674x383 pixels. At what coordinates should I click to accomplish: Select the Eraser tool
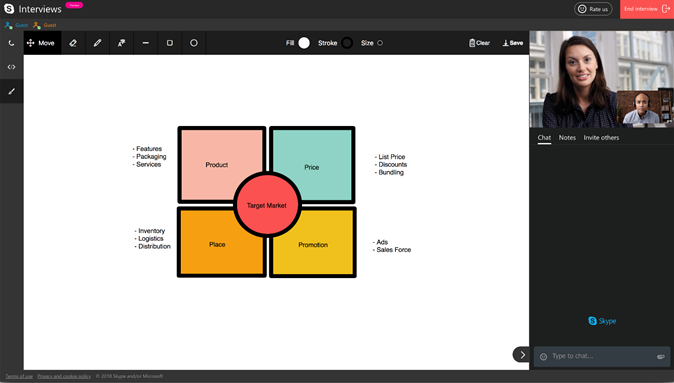(x=73, y=43)
